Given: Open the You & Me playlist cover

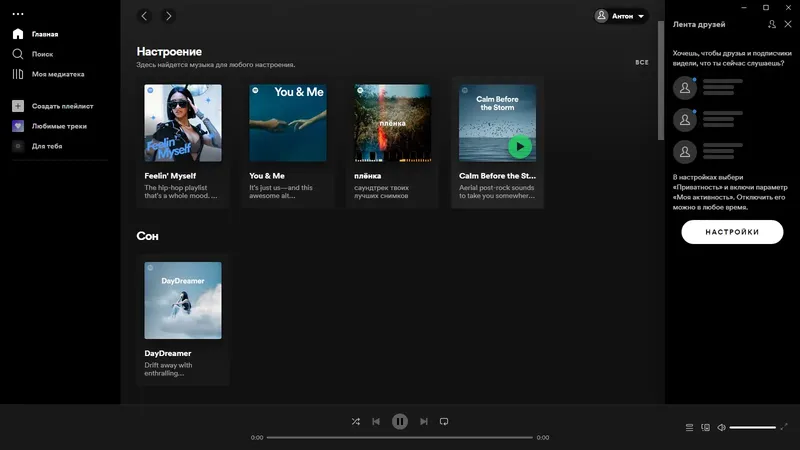Looking at the screenshot, I should [288, 123].
